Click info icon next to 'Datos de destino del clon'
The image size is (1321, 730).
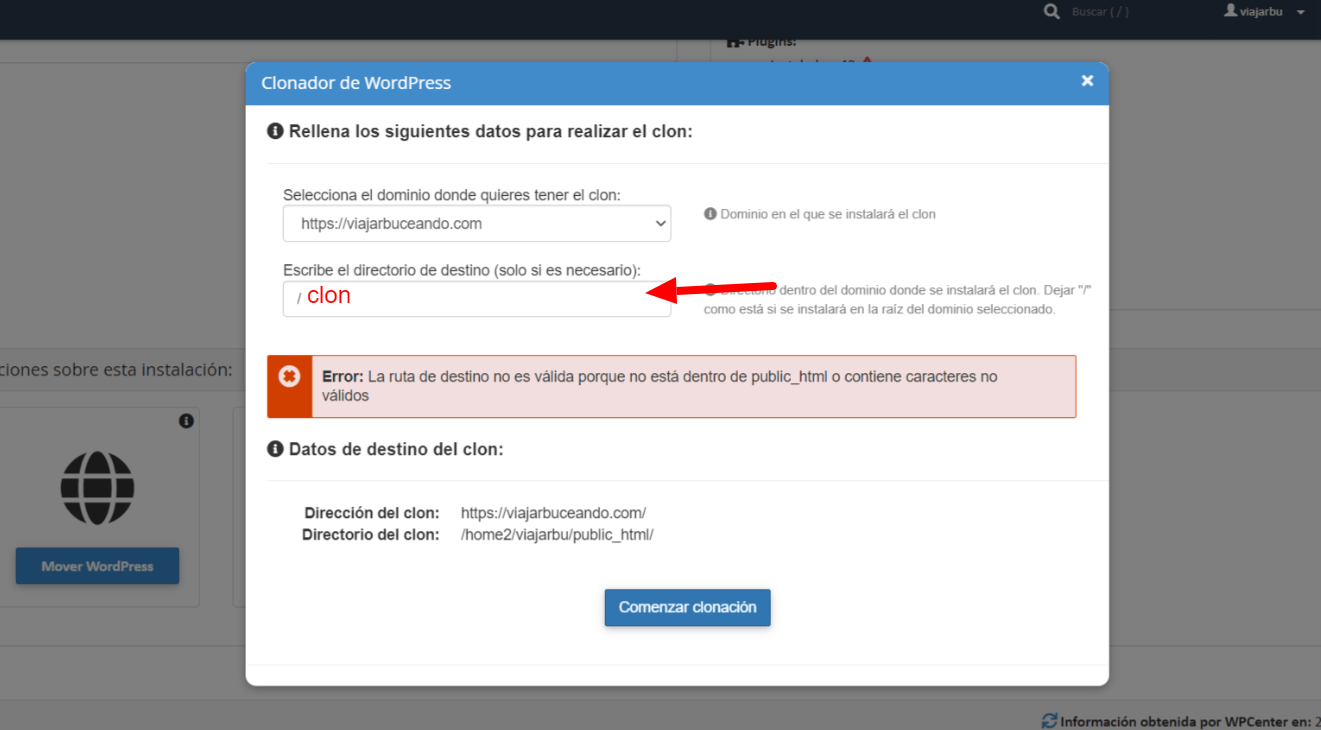click(x=275, y=449)
